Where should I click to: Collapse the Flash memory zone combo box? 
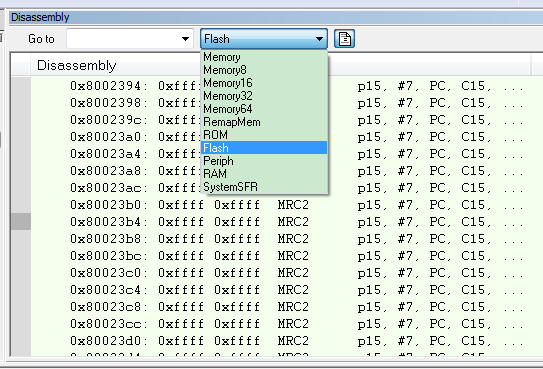pos(264,38)
